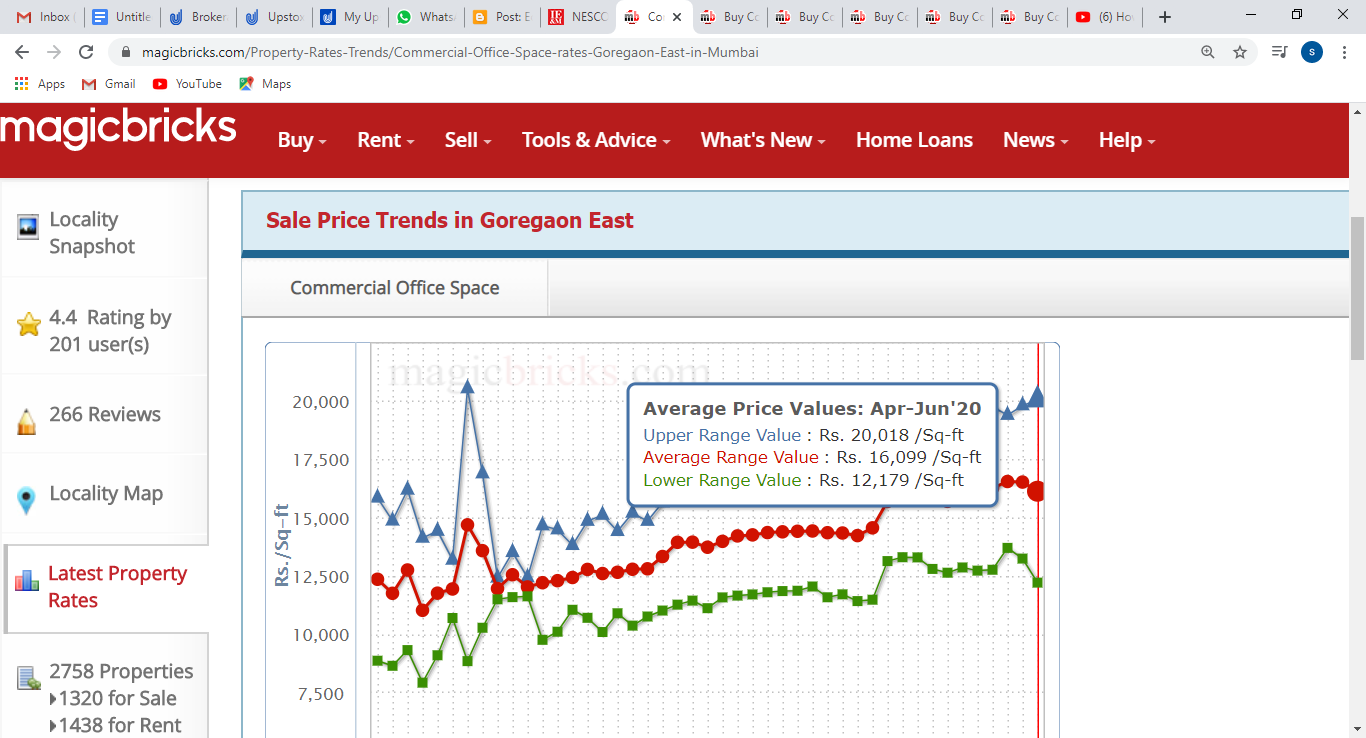Image resolution: width=1366 pixels, height=738 pixels.
Task: Switch to the Blogger Post tab
Action: pos(501,17)
